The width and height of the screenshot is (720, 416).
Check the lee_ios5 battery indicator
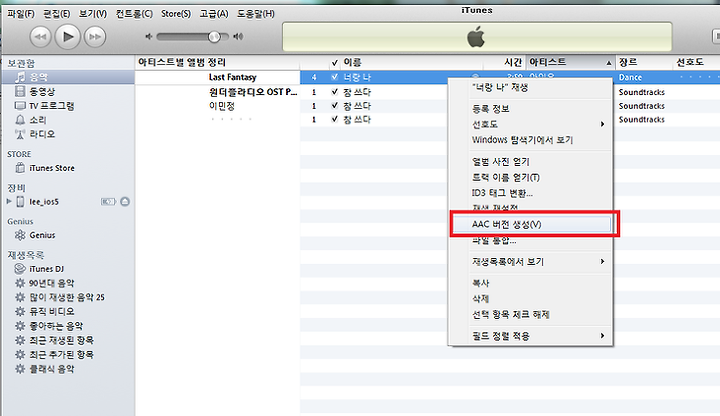tap(108, 202)
